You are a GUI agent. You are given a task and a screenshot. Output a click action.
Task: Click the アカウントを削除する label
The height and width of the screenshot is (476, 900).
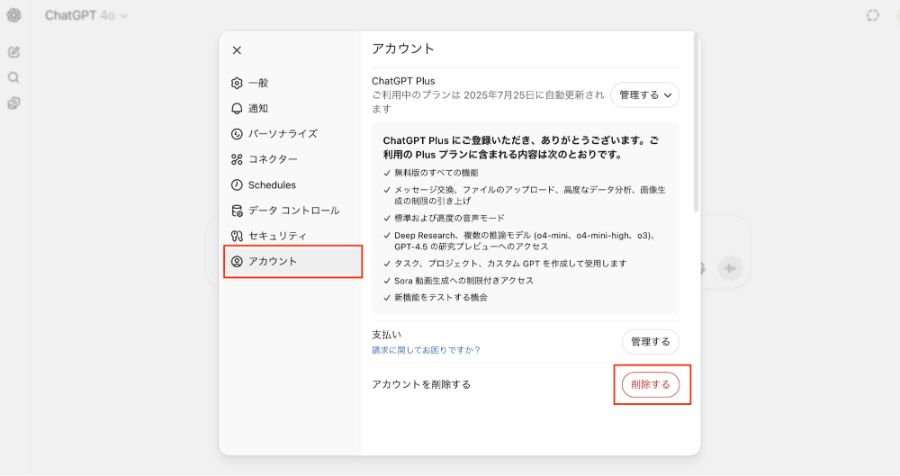421,385
